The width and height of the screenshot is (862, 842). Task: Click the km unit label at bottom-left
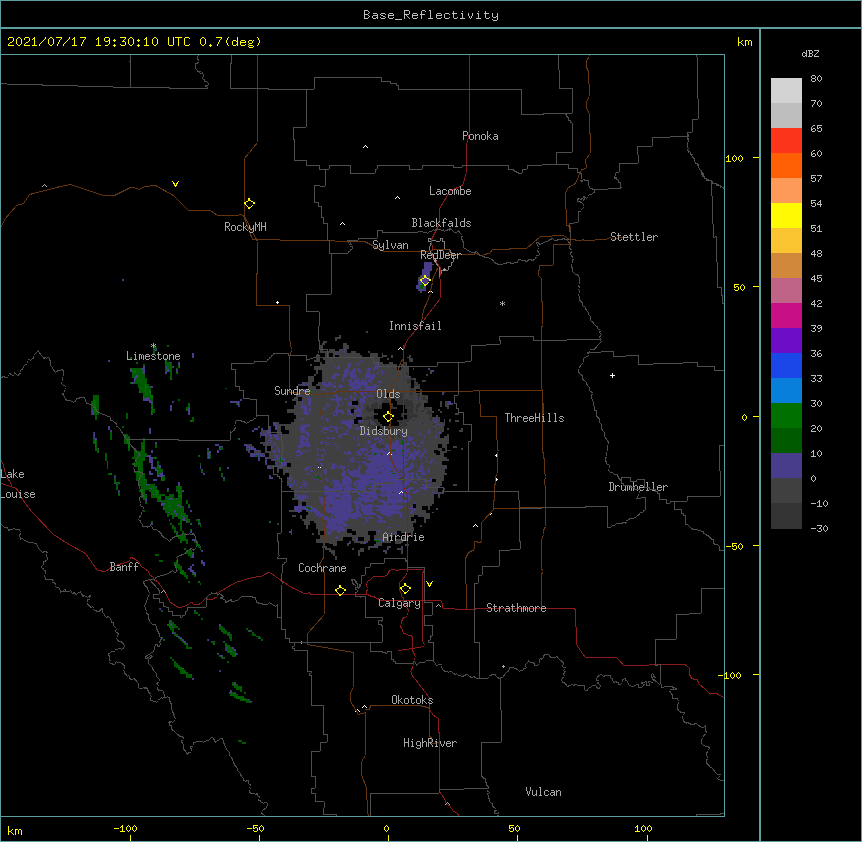15,831
